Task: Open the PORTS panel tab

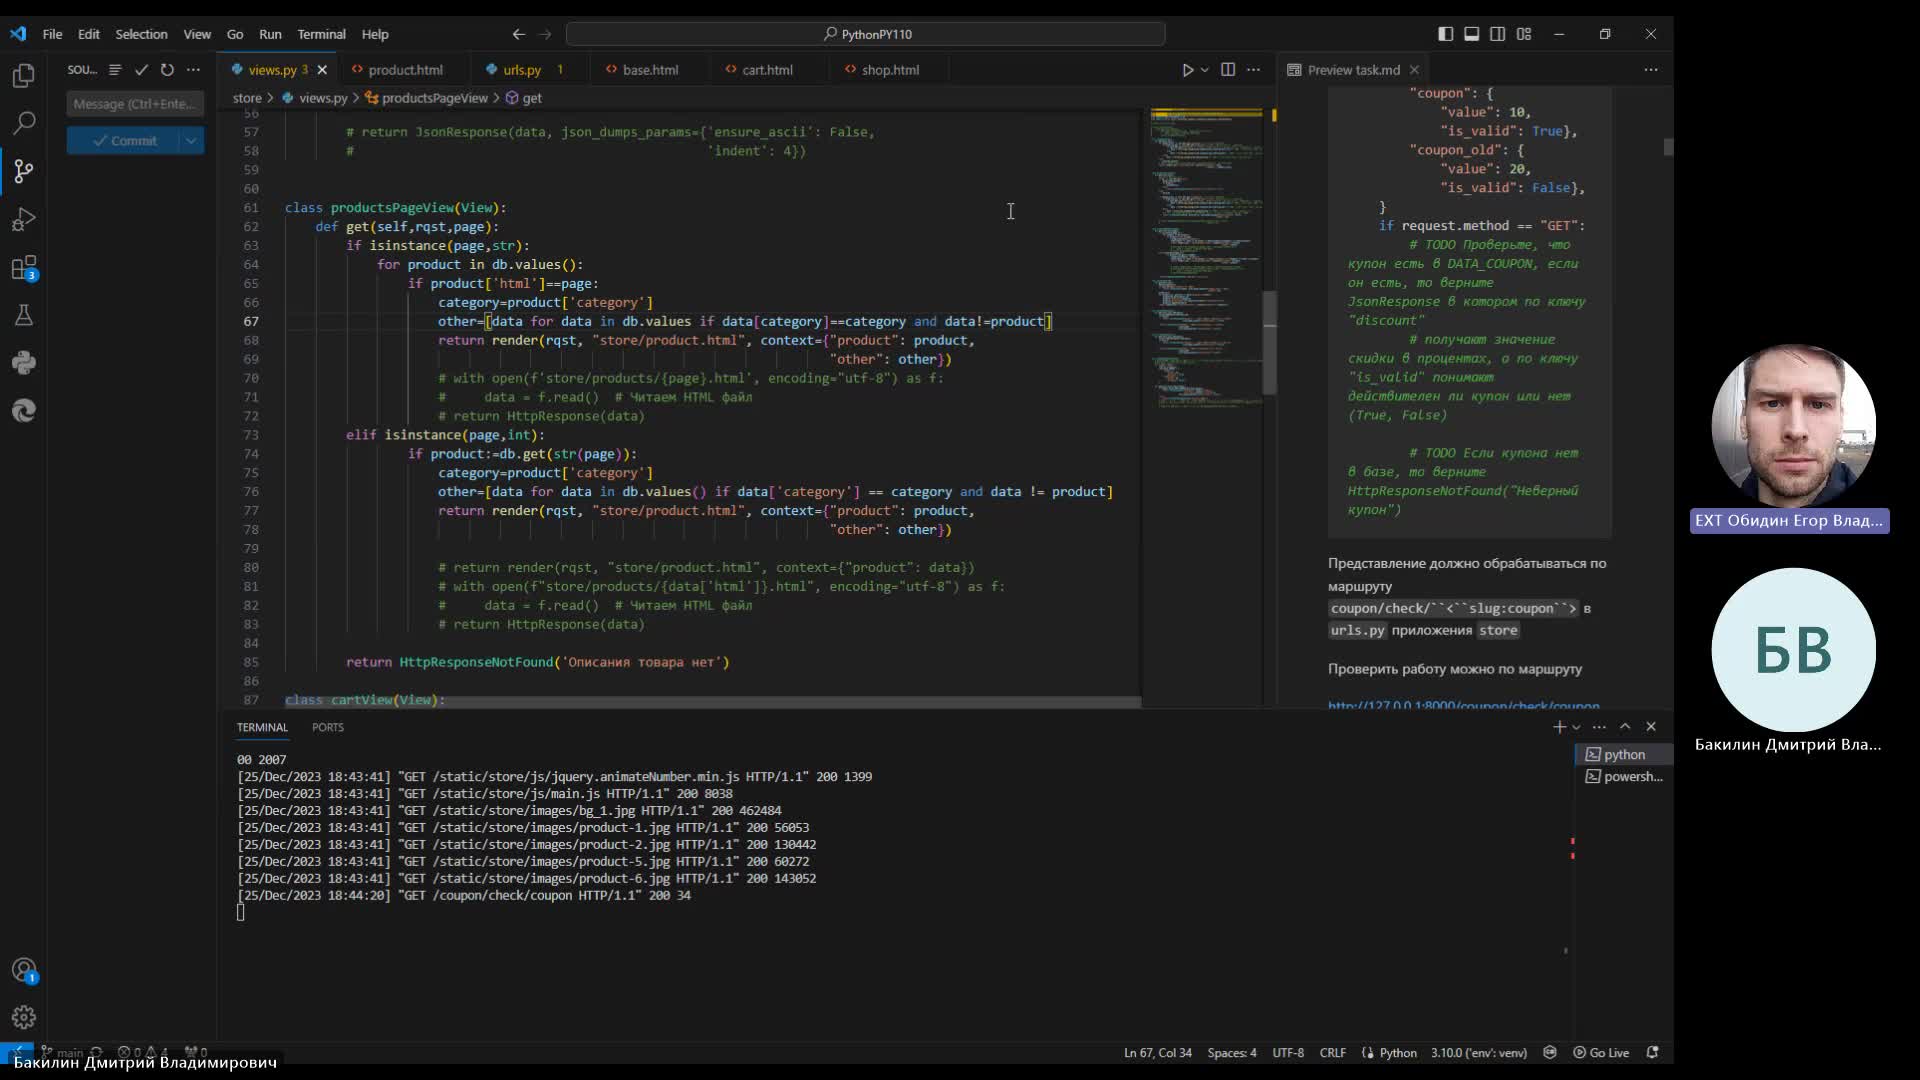Action: (x=327, y=727)
